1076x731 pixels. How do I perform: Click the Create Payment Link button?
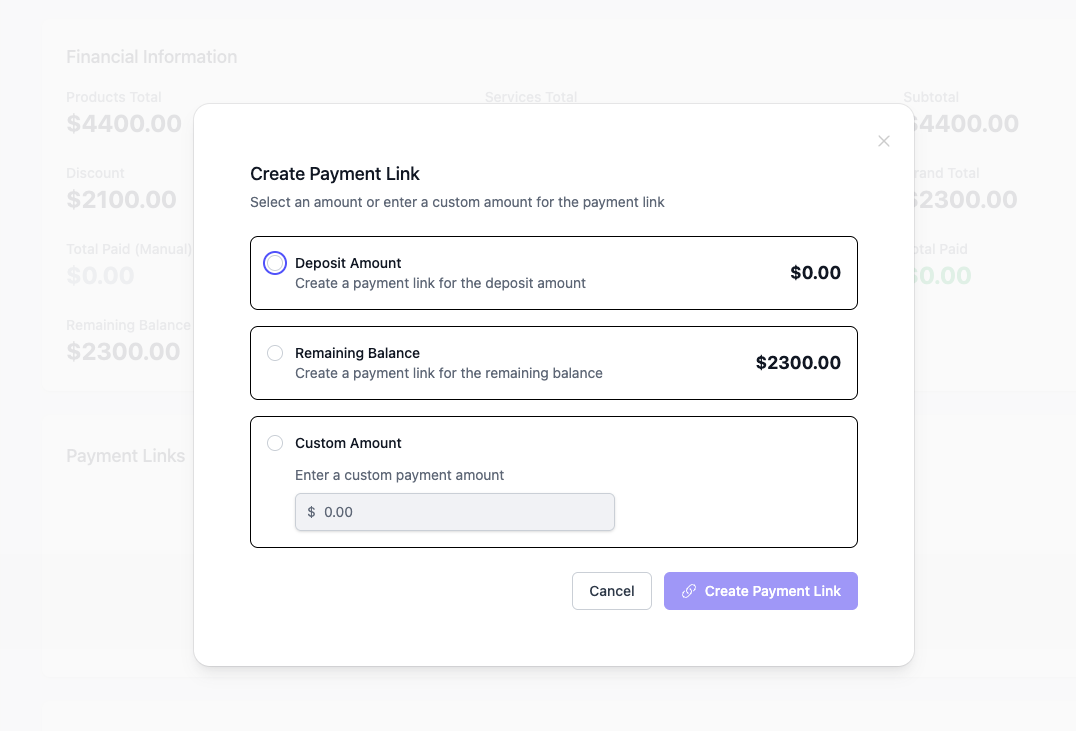(x=761, y=591)
